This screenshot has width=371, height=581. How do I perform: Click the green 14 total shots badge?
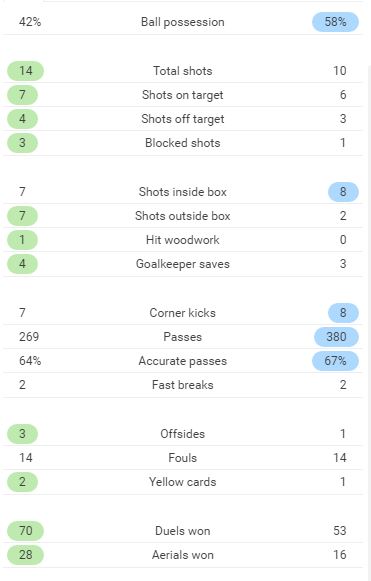click(26, 71)
